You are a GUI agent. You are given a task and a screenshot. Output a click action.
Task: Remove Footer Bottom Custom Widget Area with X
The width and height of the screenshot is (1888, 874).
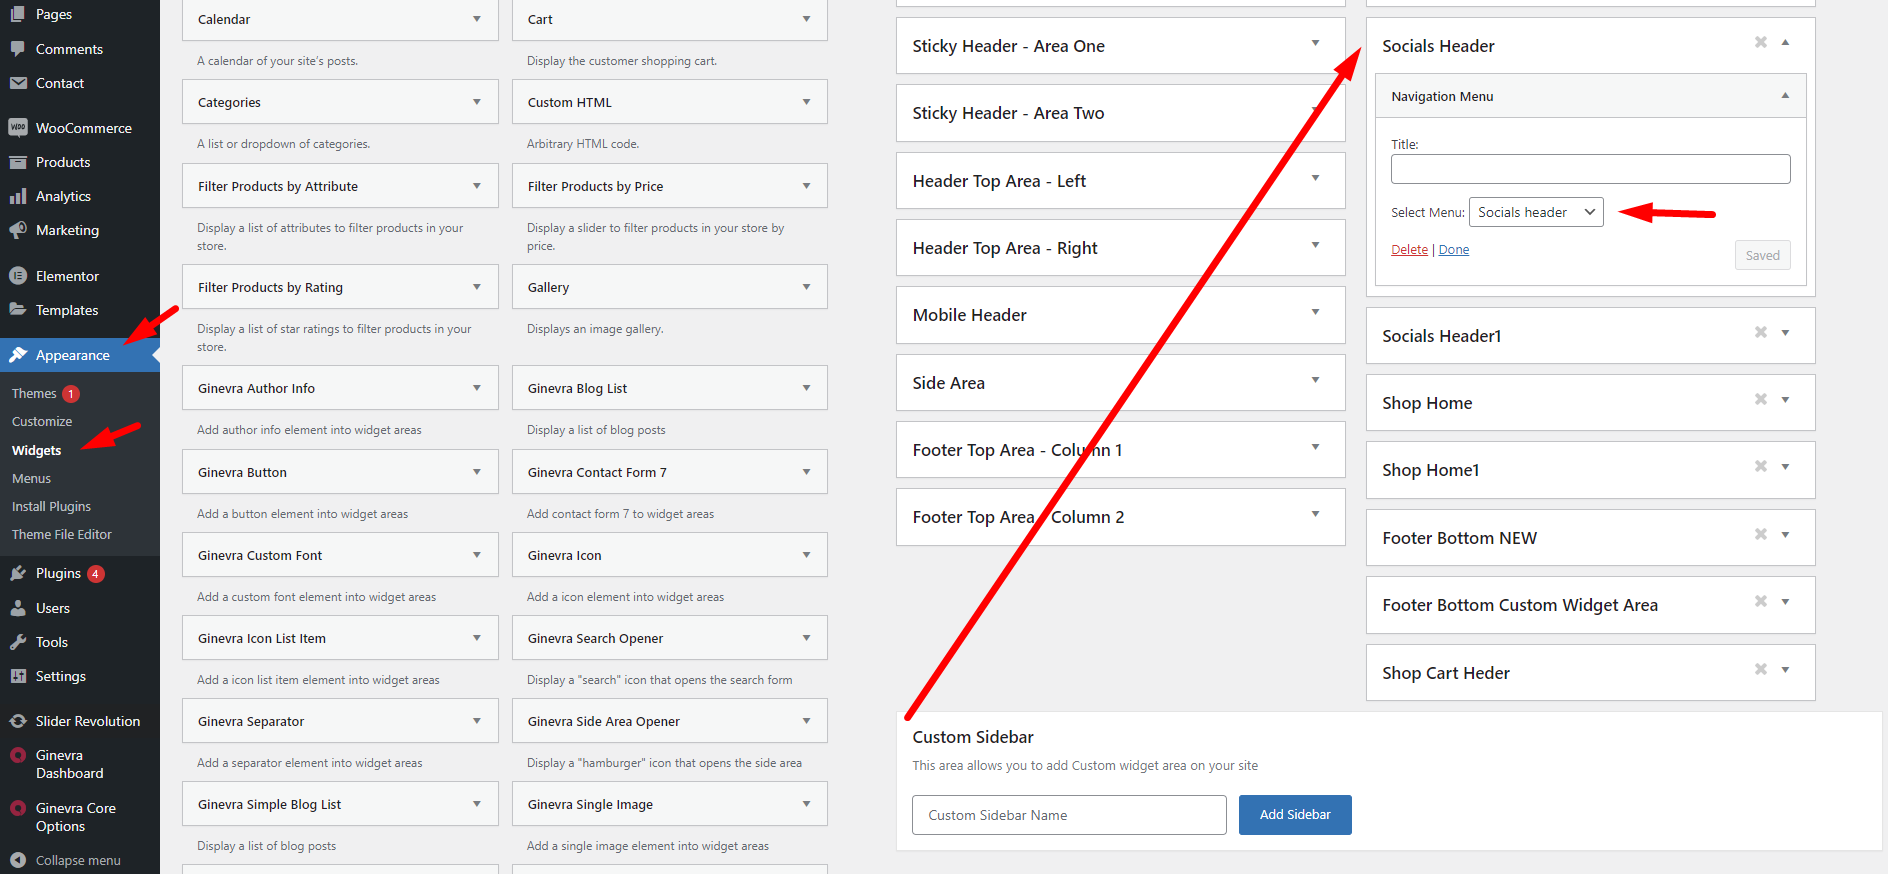coord(1761,601)
